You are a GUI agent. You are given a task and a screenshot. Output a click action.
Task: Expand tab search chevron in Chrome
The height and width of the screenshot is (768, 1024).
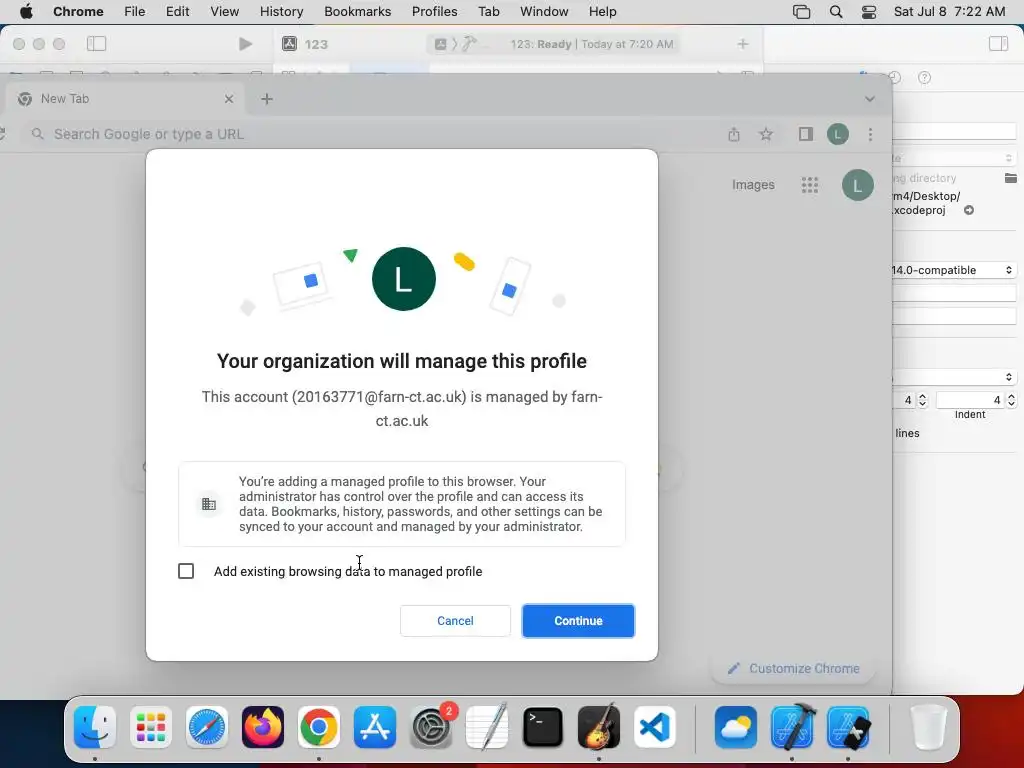pyautogui.click(x=869, y=99)
